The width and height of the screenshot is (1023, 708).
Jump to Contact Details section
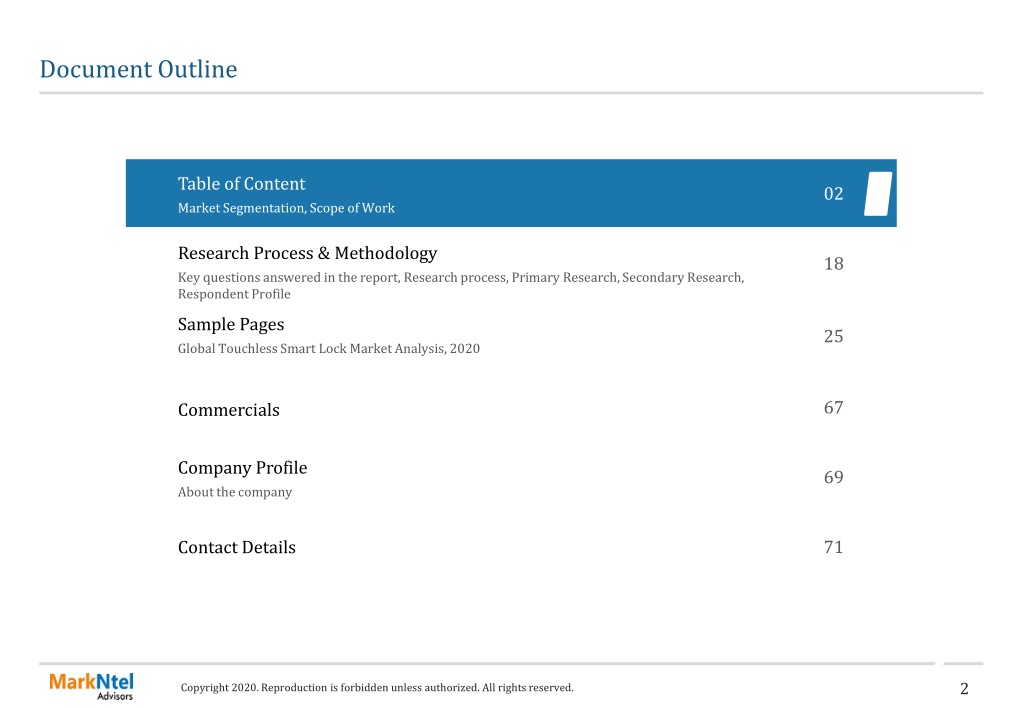pos(236,547)
